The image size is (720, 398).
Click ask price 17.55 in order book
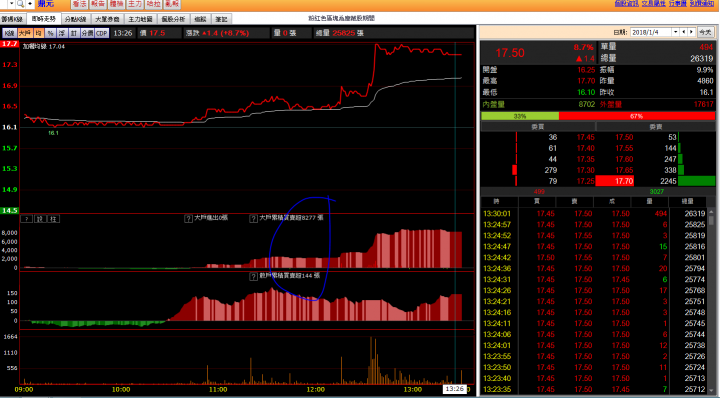[624, 148]
